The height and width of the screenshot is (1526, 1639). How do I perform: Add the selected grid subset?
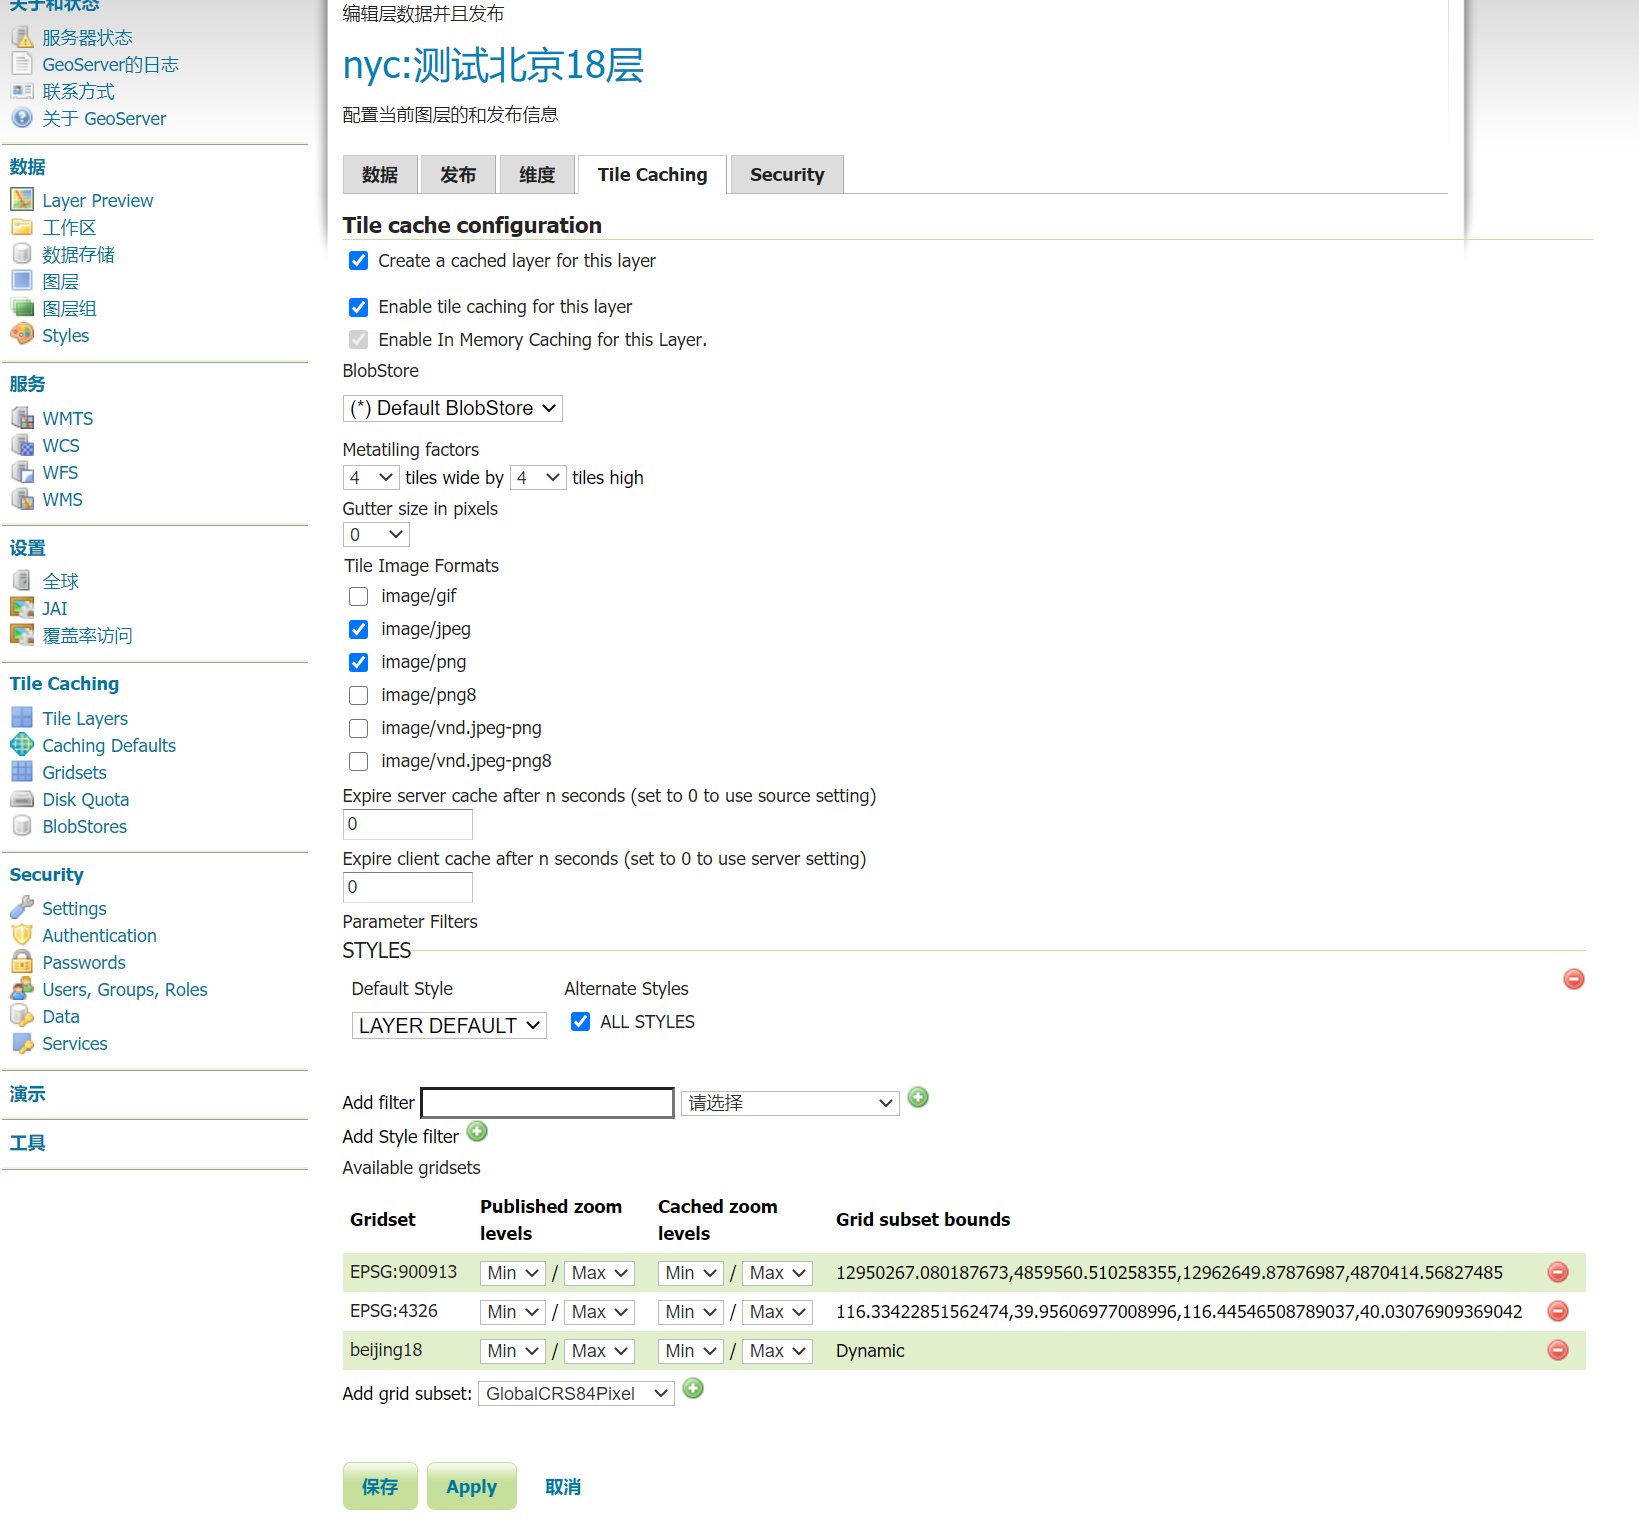pyautogui.click(x=693, y=1389)
